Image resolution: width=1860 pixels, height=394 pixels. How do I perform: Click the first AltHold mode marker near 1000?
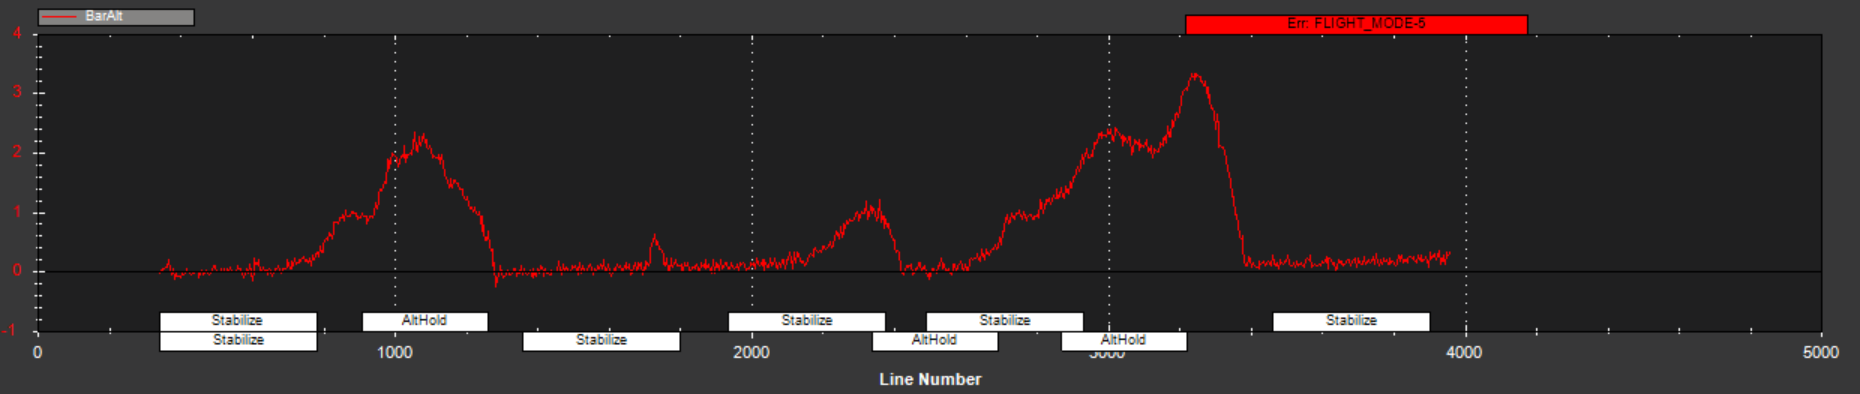pos(425,321)
